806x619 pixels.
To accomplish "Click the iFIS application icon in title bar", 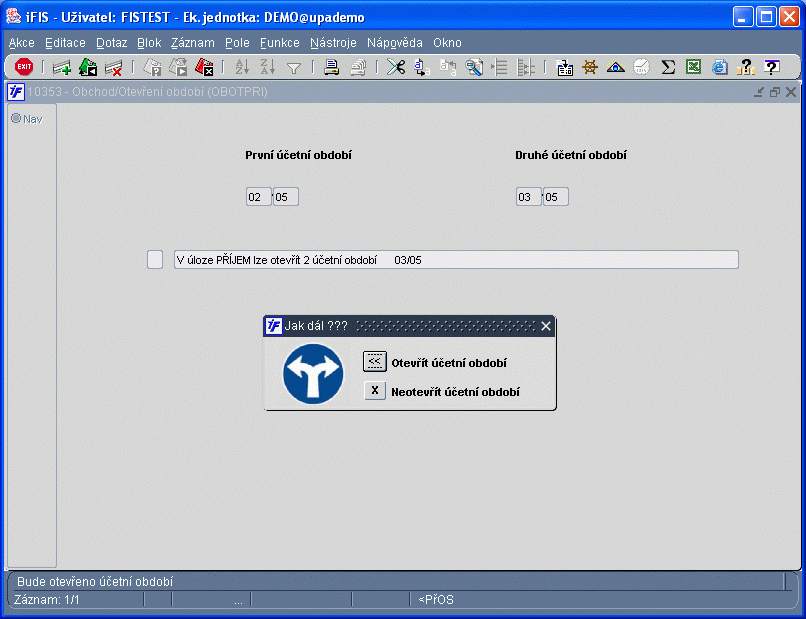I will (13, 17).
